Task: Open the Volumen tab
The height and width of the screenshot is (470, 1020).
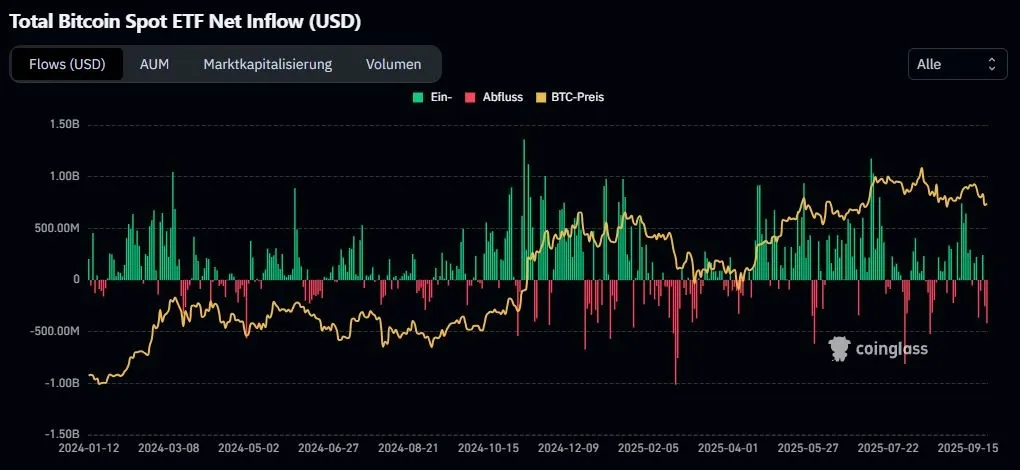Action: pyautogui.click(x=393, y=64)
